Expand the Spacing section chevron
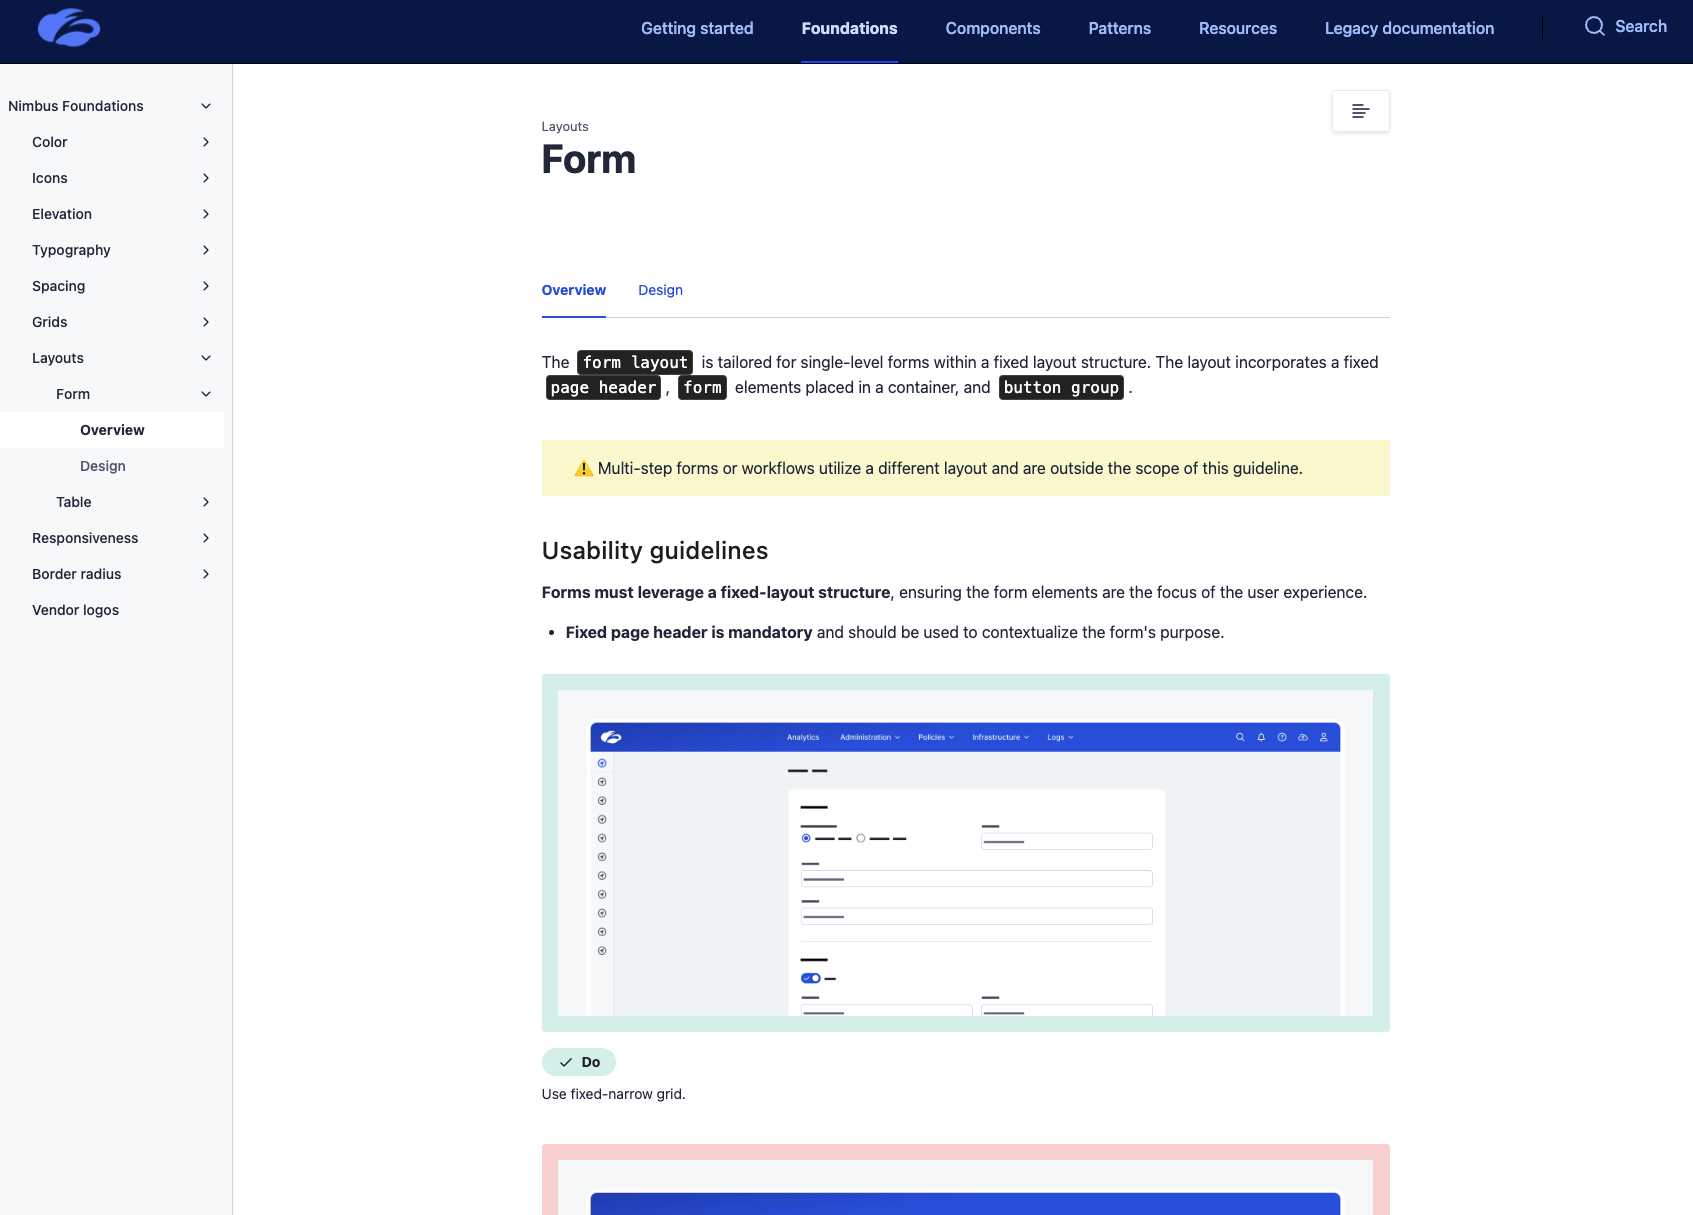Screen dimensions: 1693x1215 click(x=206, y=286)
